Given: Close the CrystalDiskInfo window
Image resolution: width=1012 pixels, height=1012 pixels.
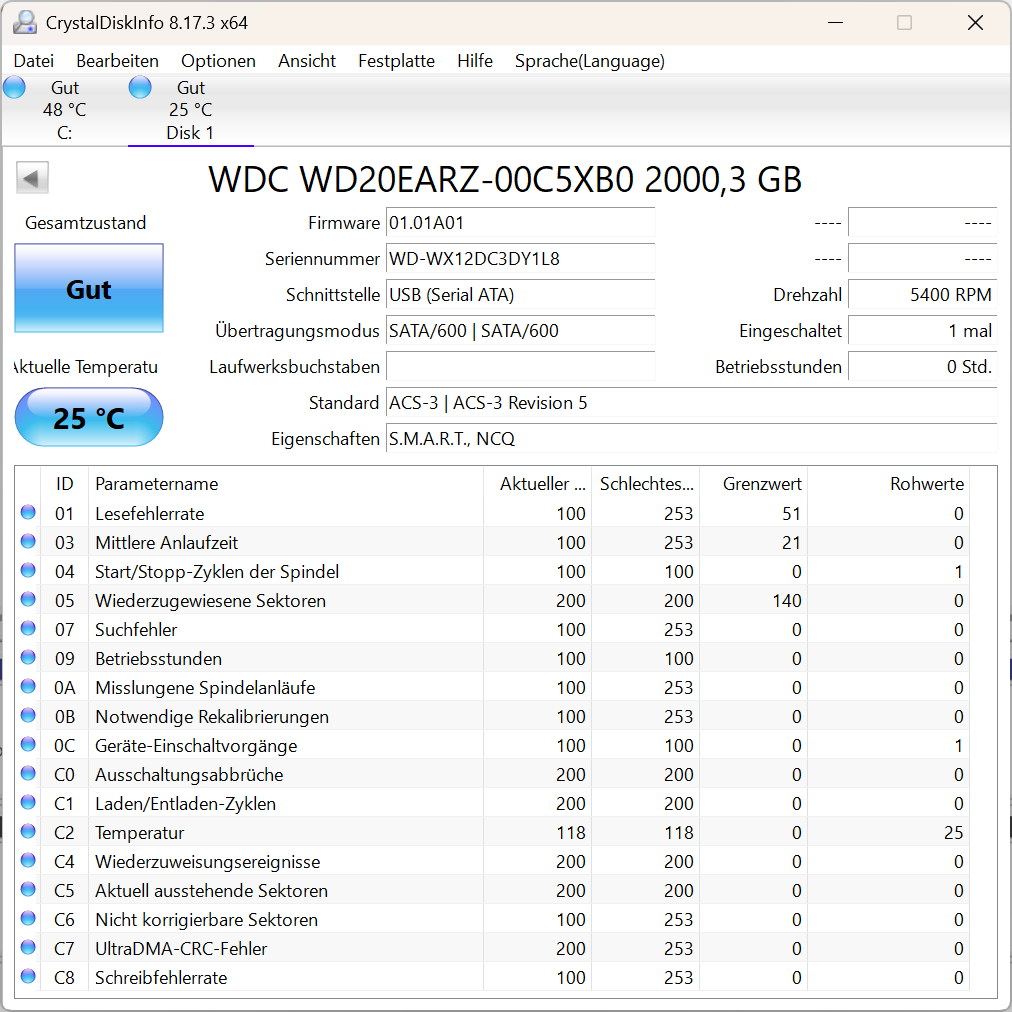Looking at the screenshot, I should point(975,23).
